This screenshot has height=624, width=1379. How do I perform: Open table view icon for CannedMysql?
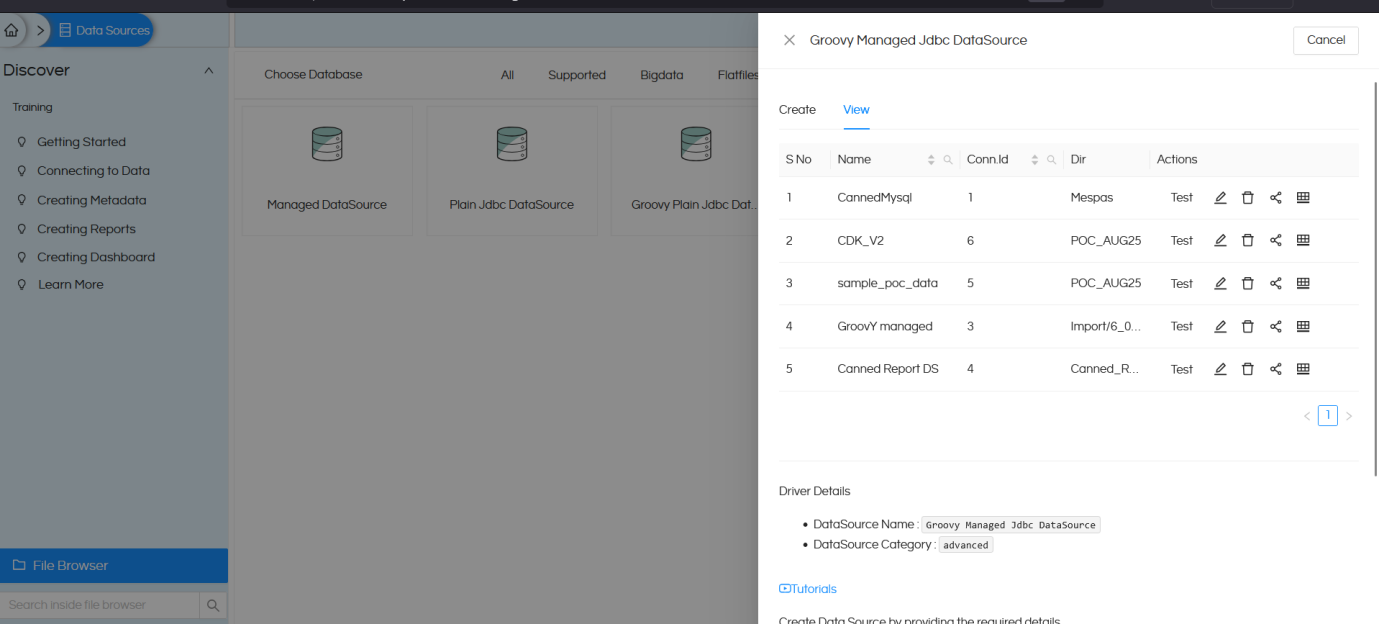(1303, 198)
